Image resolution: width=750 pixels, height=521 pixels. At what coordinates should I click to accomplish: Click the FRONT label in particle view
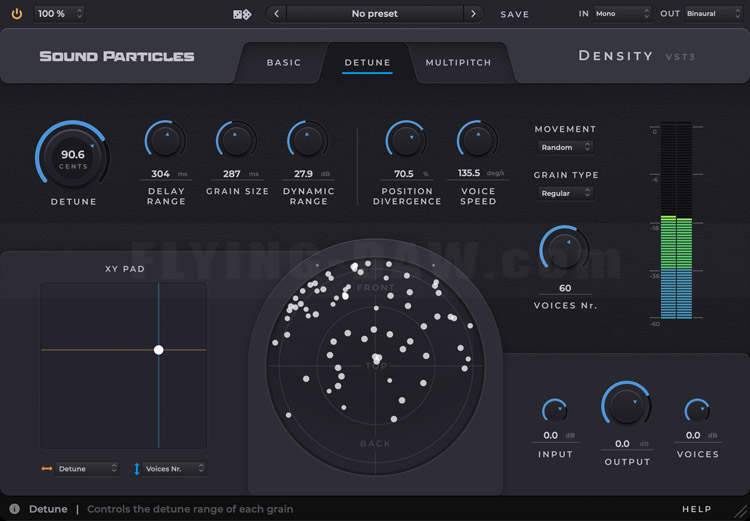tap(376, 288)
